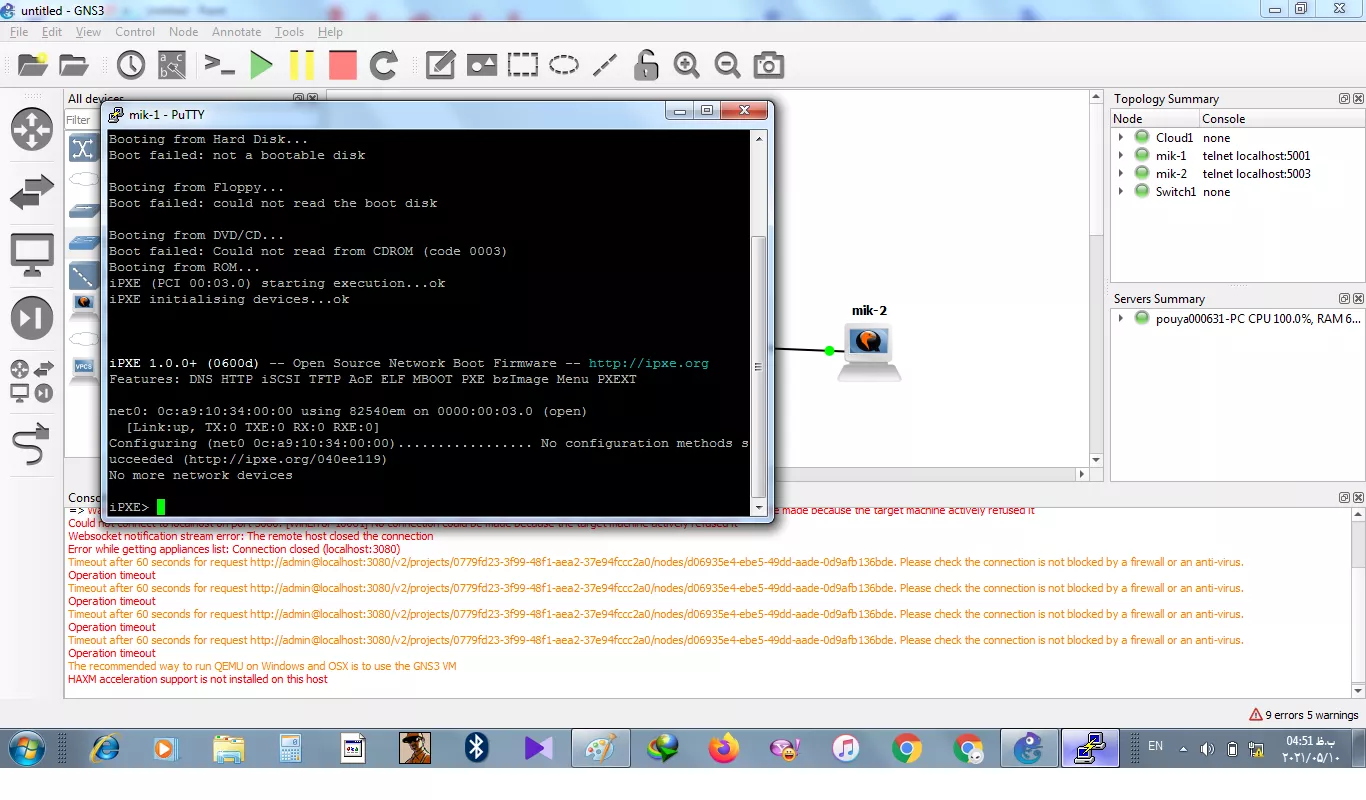Click the Open project folder icon
1366x800 pixels.
[74, 66]
